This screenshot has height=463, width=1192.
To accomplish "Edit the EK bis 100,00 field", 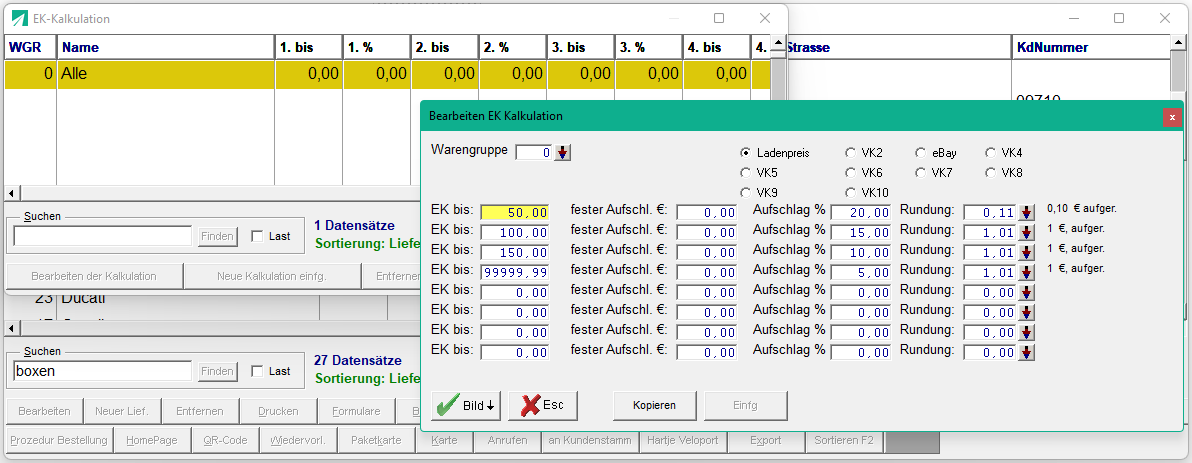I will coord(515,232).
